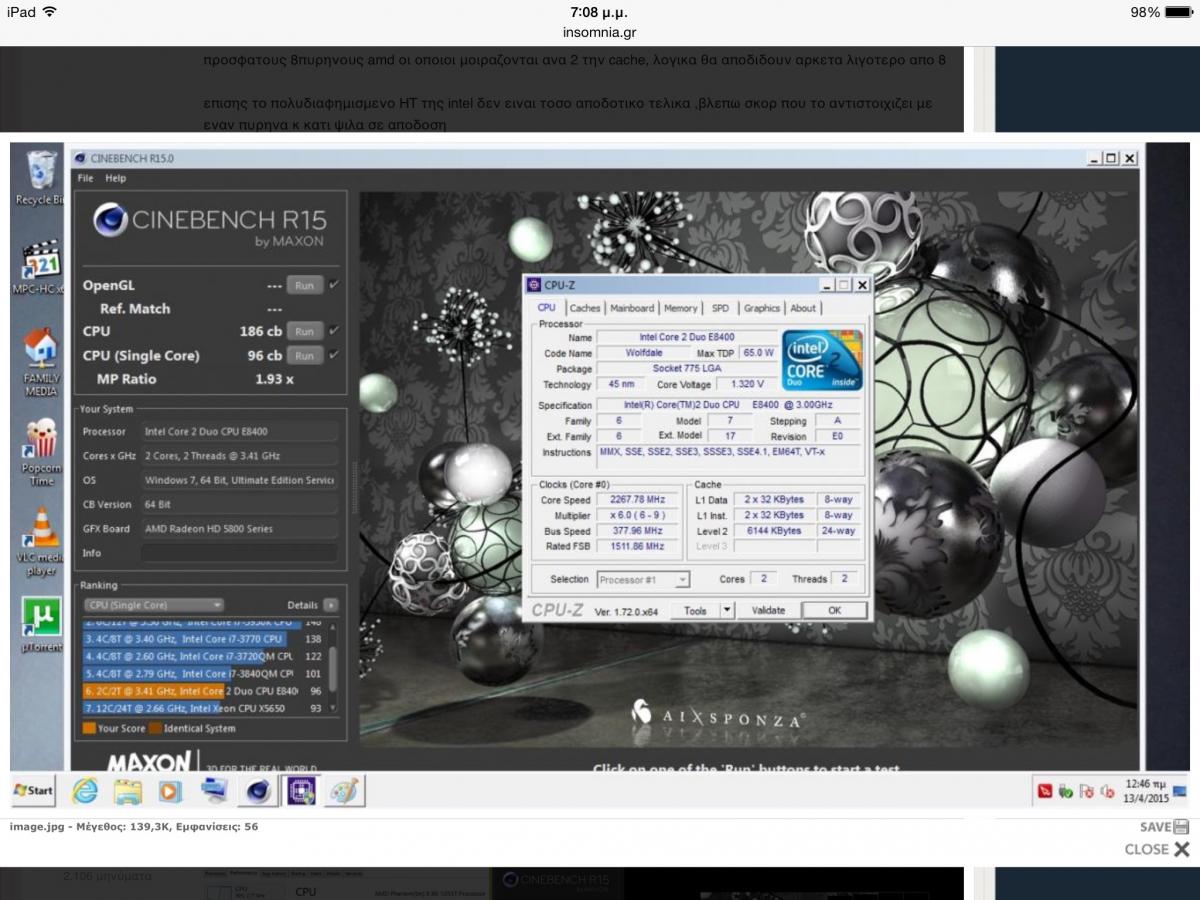Image resolution: width=1200 pixels, height=900 pixels.
Task: Click the Windows Start button
Action: tap(34, 790)
